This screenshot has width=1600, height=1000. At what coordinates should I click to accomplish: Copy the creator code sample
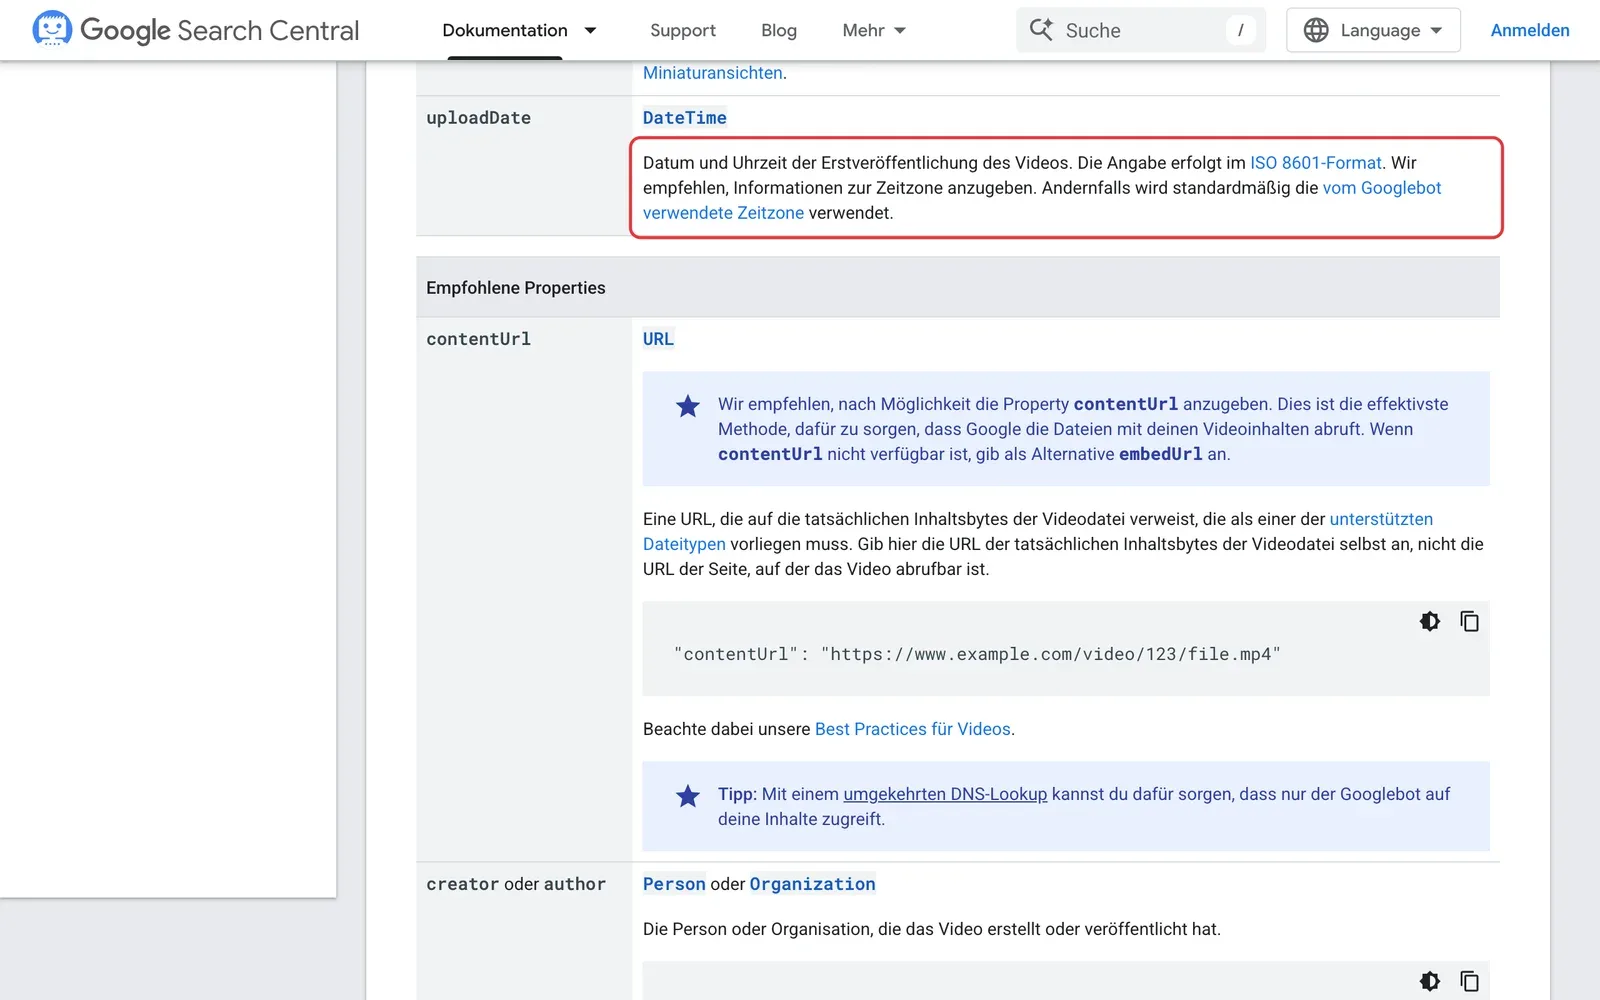[1469, 981]
